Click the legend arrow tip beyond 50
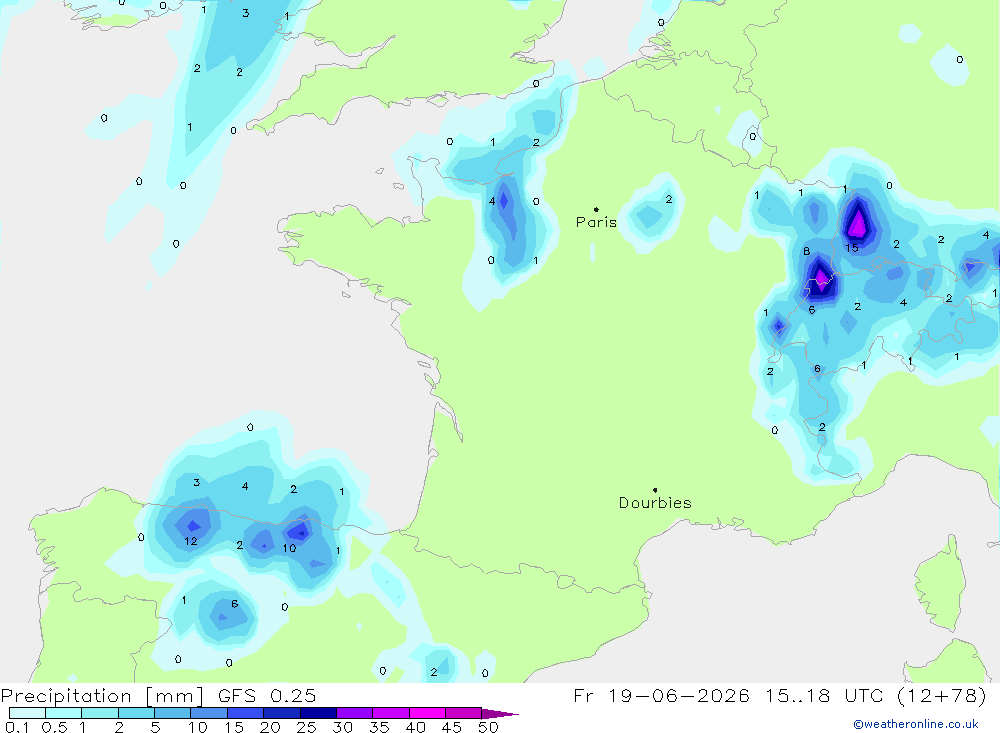This screenshot has width=1000, height=733. (x=501, y=713)
